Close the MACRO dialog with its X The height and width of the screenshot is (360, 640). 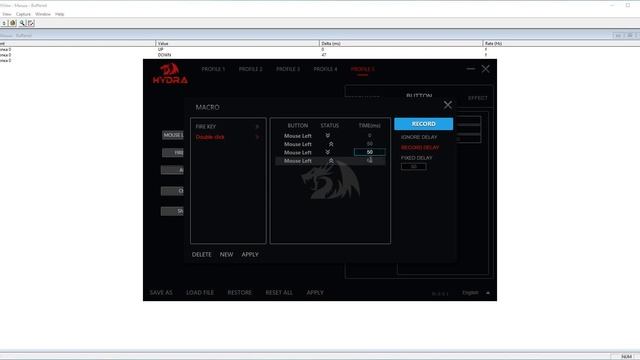[x=448, y=105]
